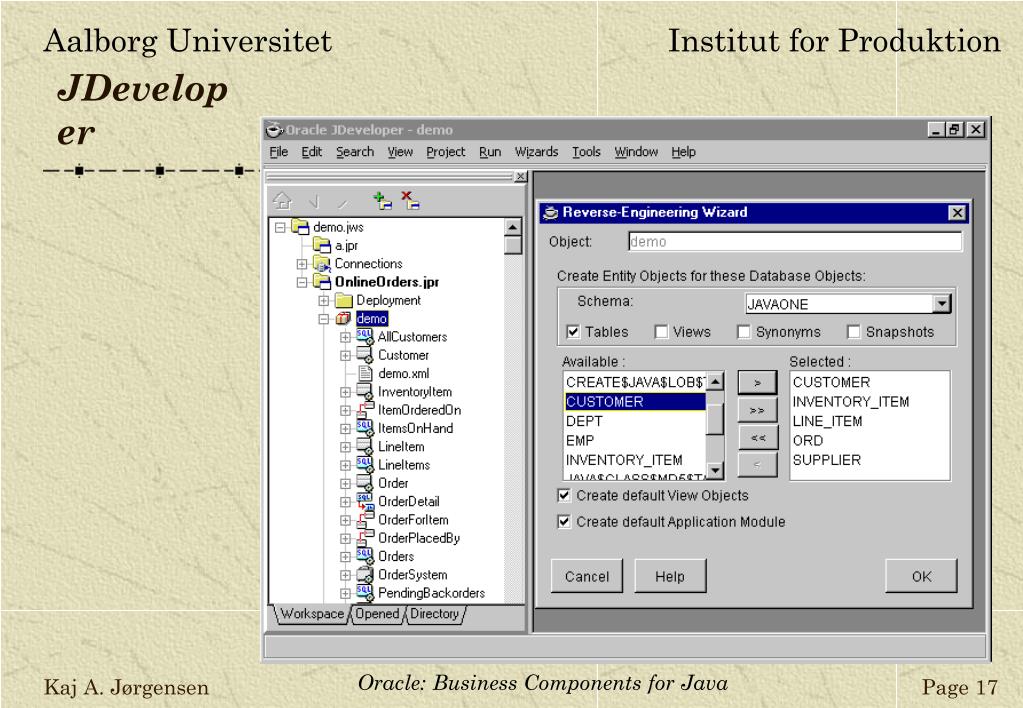1023x708 pixels.
Task: Select CUSTOMER in Available list
Action: (x=635, y=401)
